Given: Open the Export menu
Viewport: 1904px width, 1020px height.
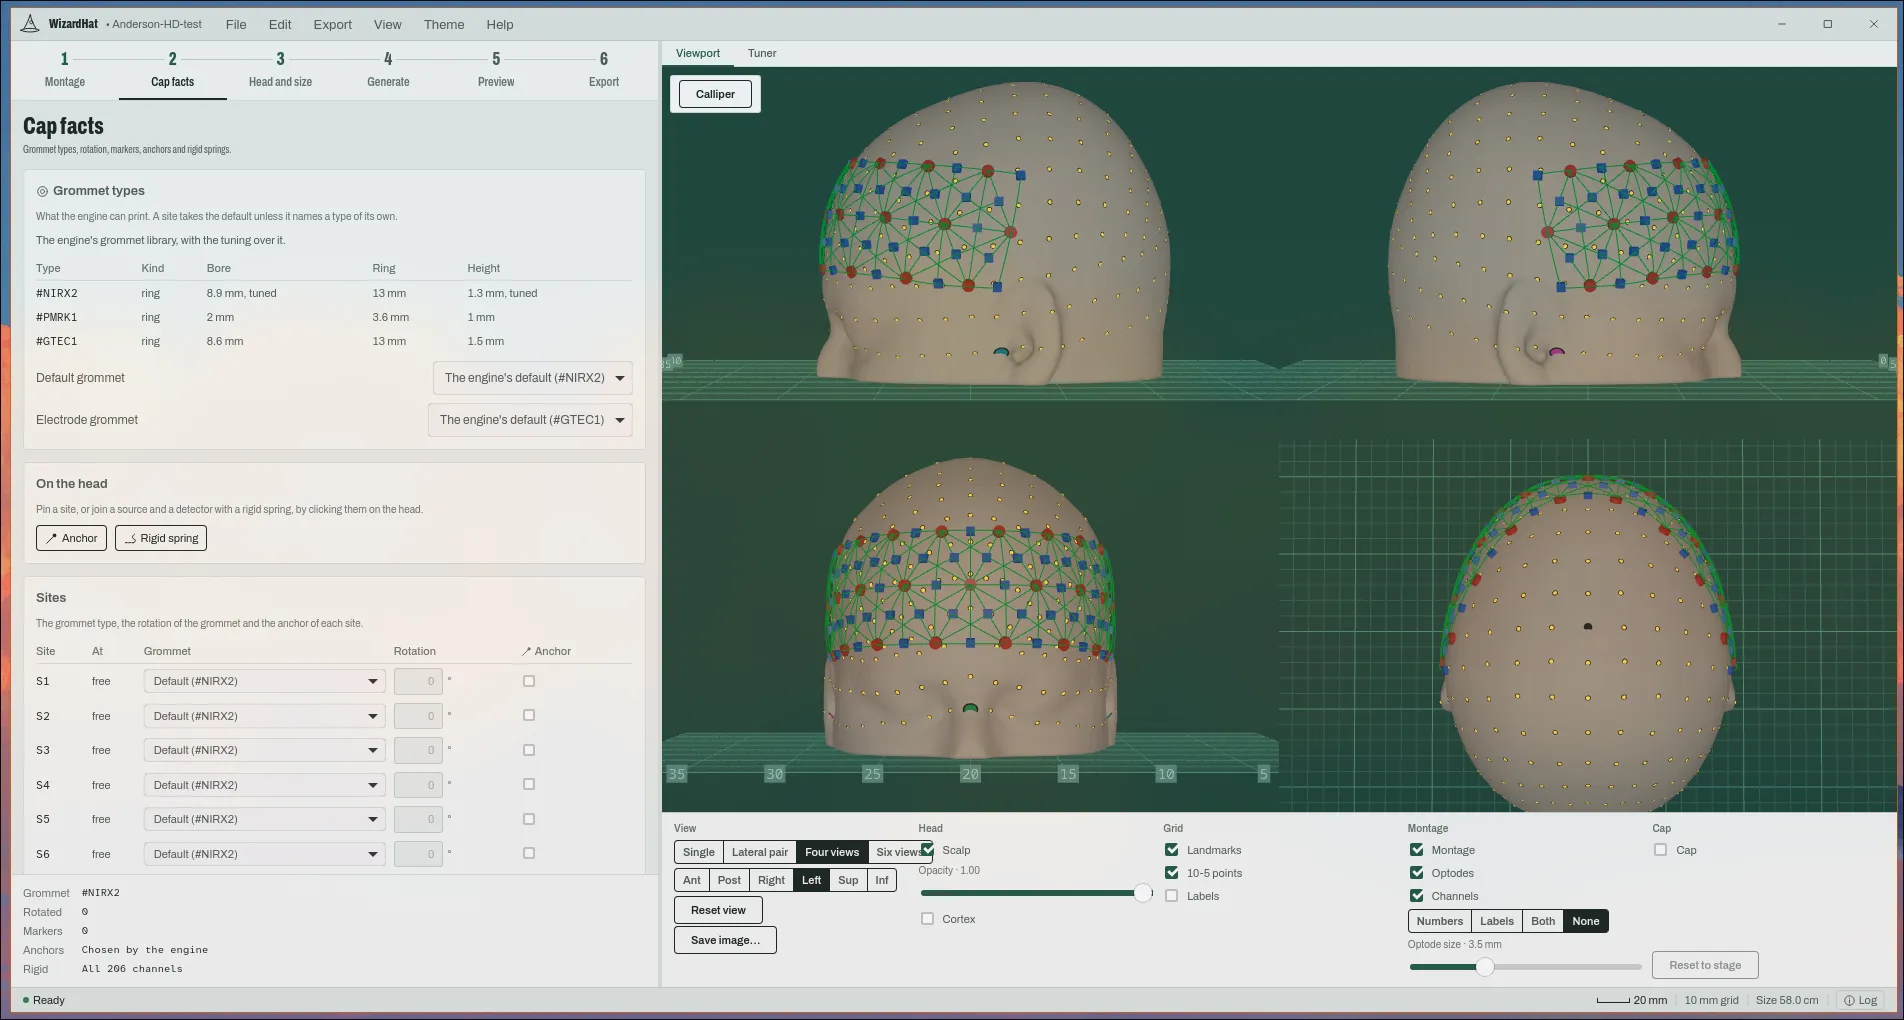Looking at the screenshot, I should click(332, 24).
